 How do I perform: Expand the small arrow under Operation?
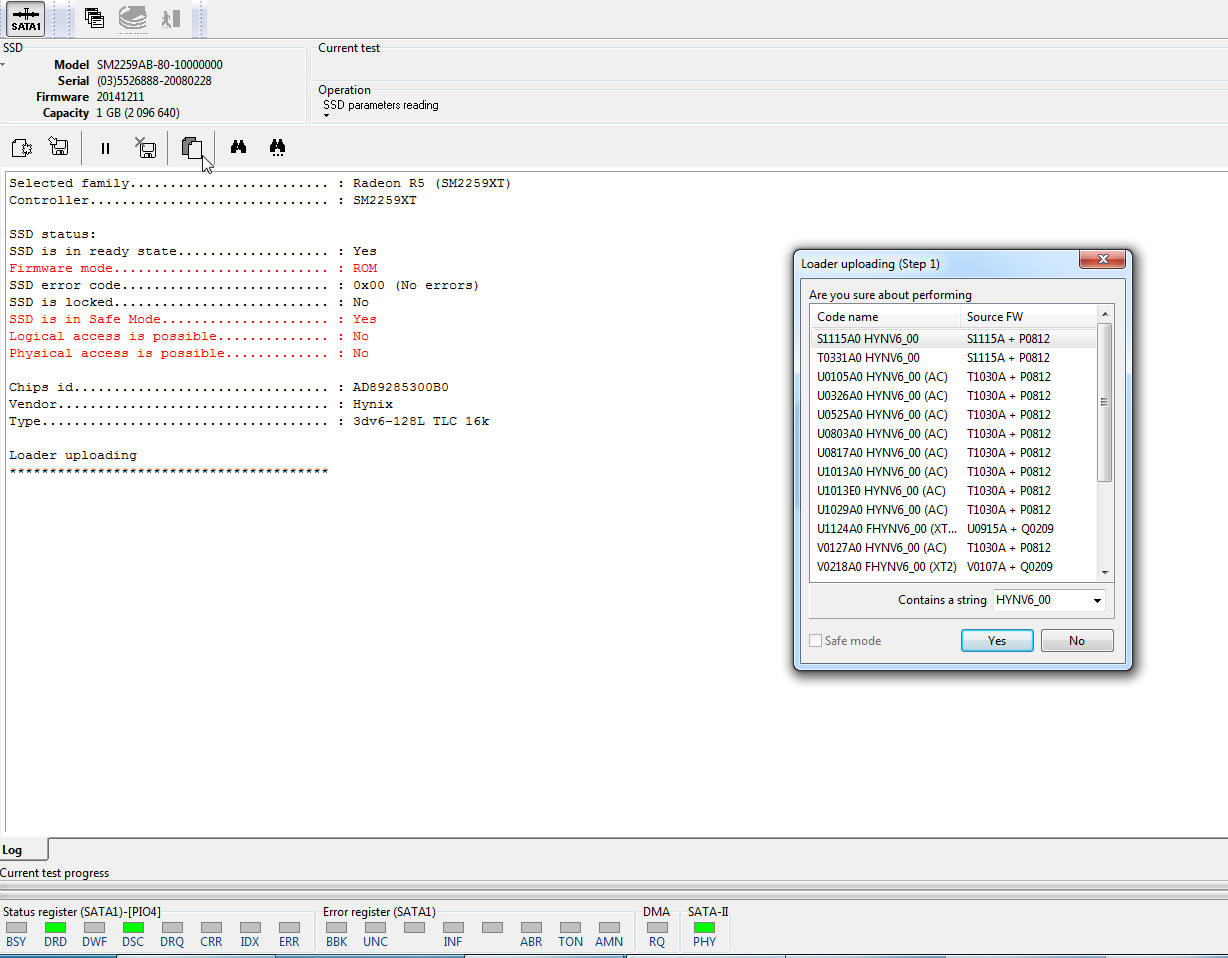click(x=326, y=115)
